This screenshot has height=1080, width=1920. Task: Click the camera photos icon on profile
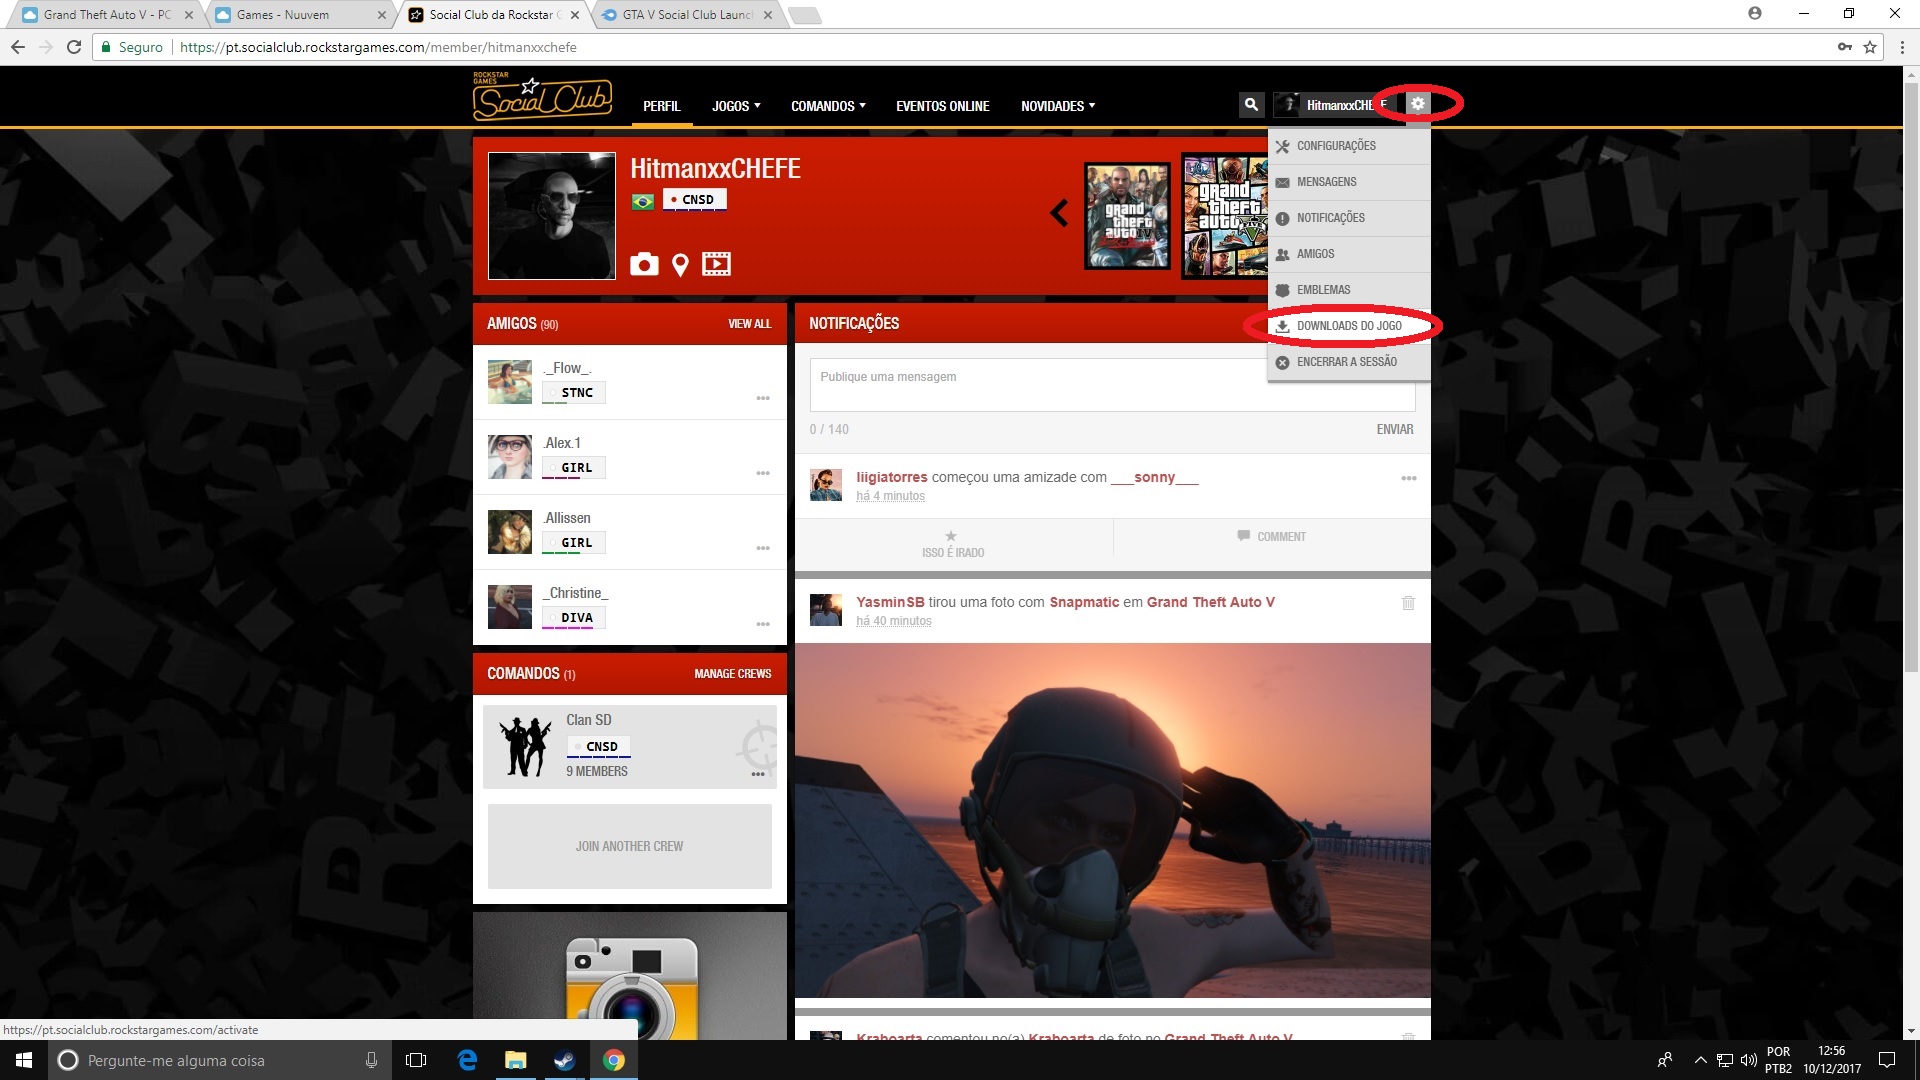point(644,264)
